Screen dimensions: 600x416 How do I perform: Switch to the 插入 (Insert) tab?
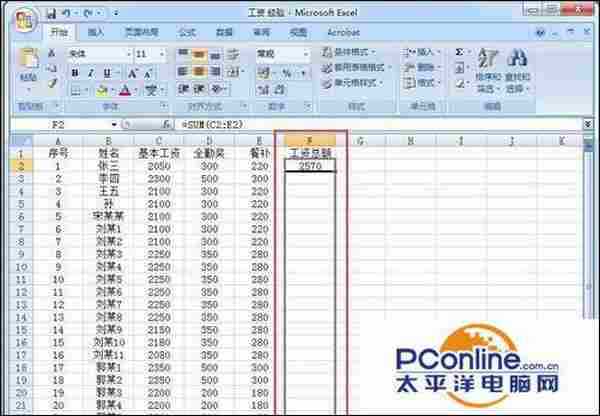pyautogui.click(x=96, y=33)
